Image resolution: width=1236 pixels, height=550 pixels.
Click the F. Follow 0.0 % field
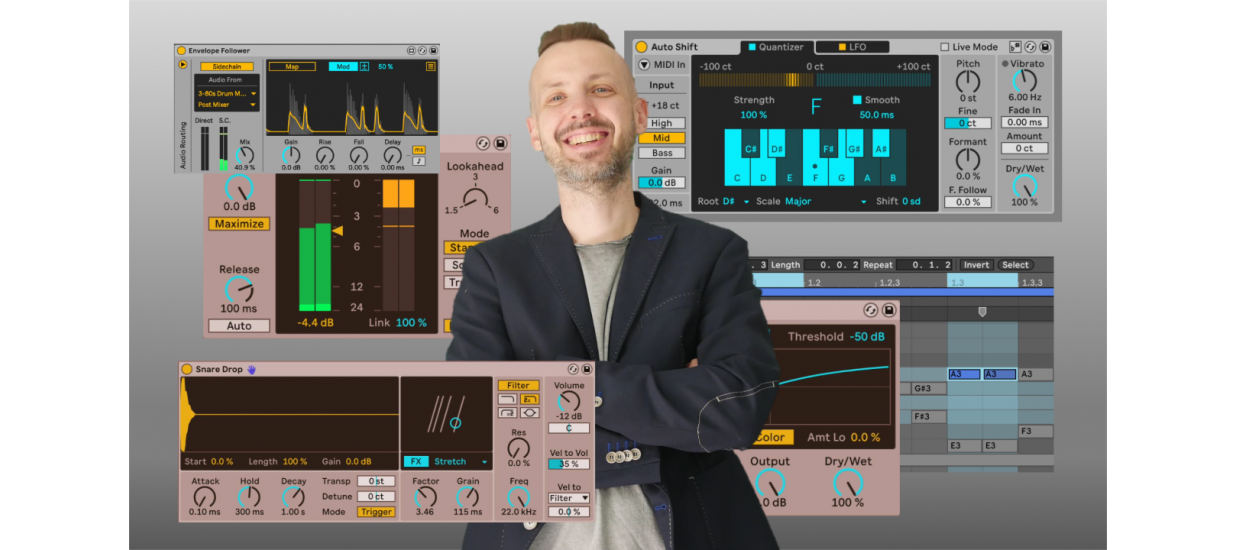(x=968, y=202)
